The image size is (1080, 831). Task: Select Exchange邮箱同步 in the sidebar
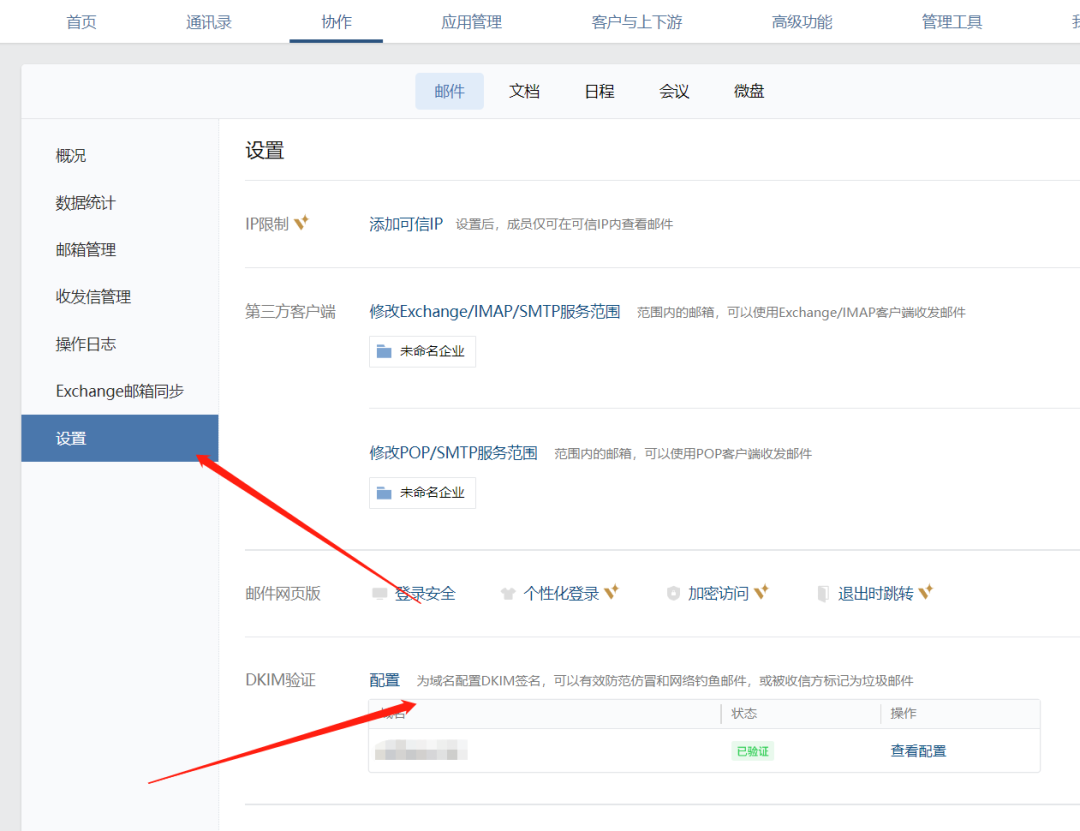point(120,391)
